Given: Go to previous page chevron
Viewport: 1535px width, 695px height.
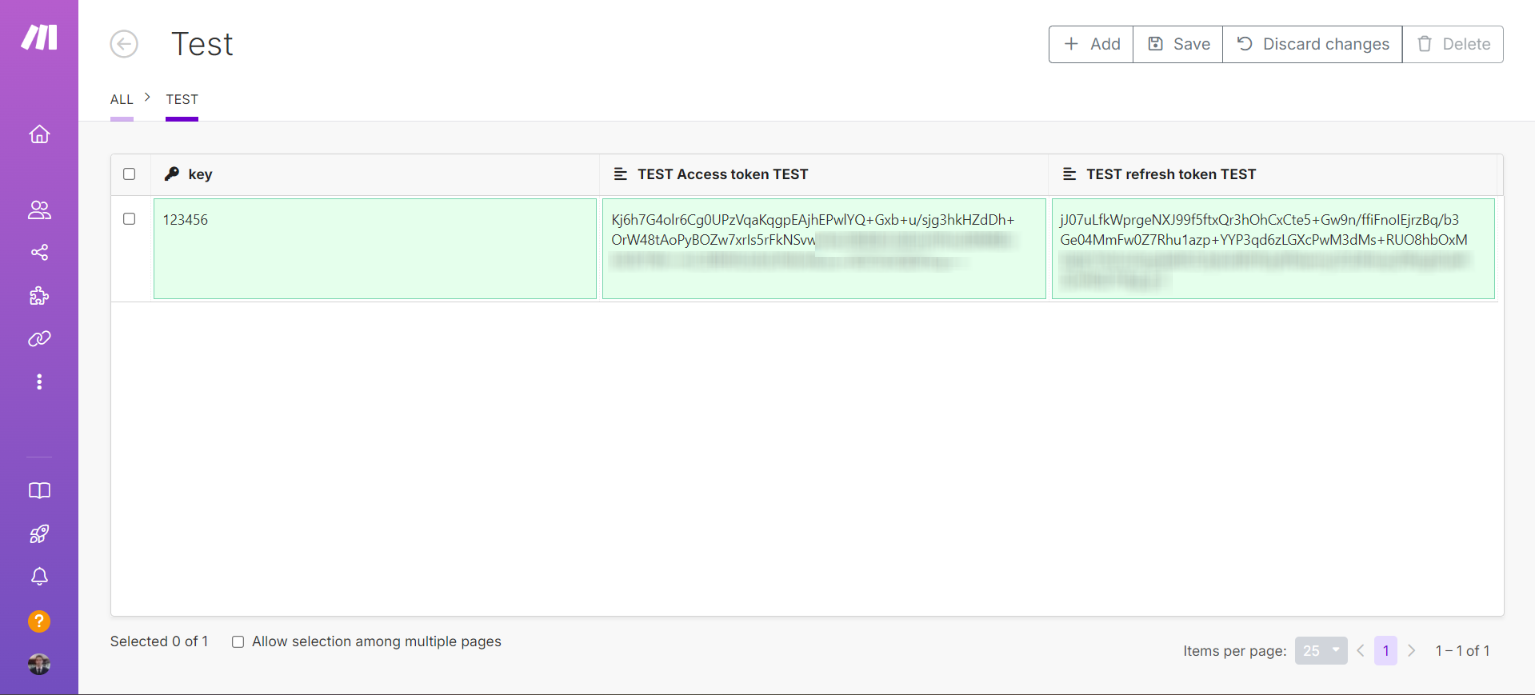Looking at the screenshot, I should coord(1360,651).
